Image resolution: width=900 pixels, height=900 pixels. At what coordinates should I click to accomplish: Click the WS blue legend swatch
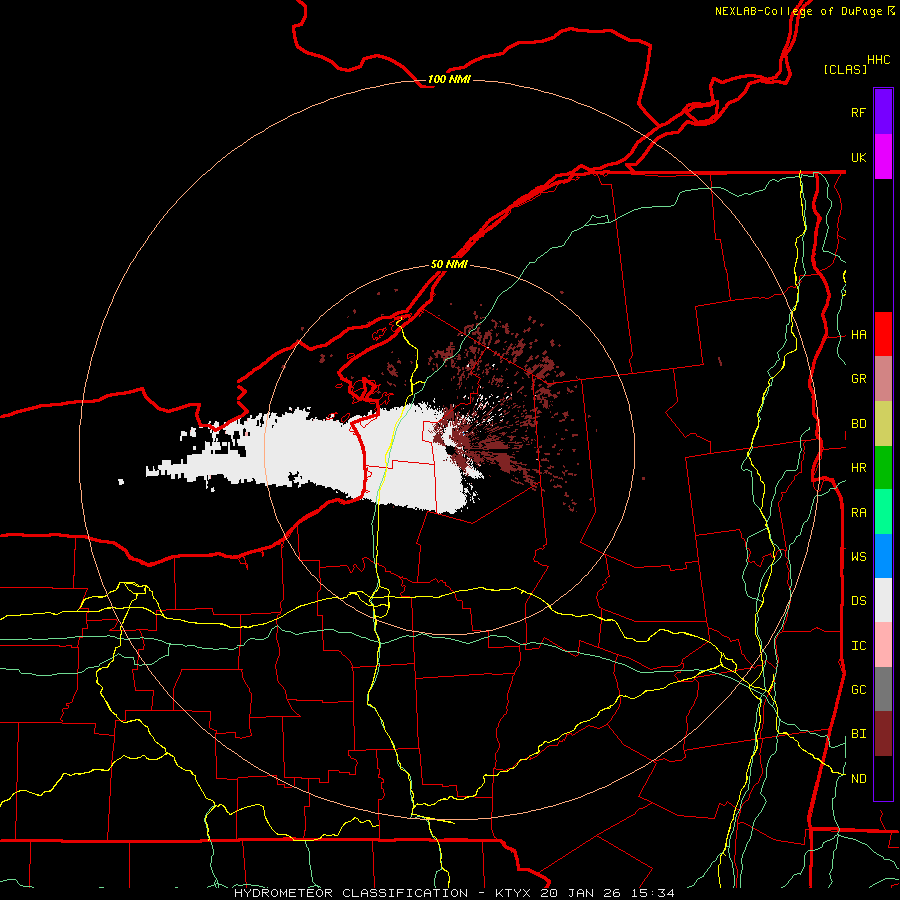point(883,556)
